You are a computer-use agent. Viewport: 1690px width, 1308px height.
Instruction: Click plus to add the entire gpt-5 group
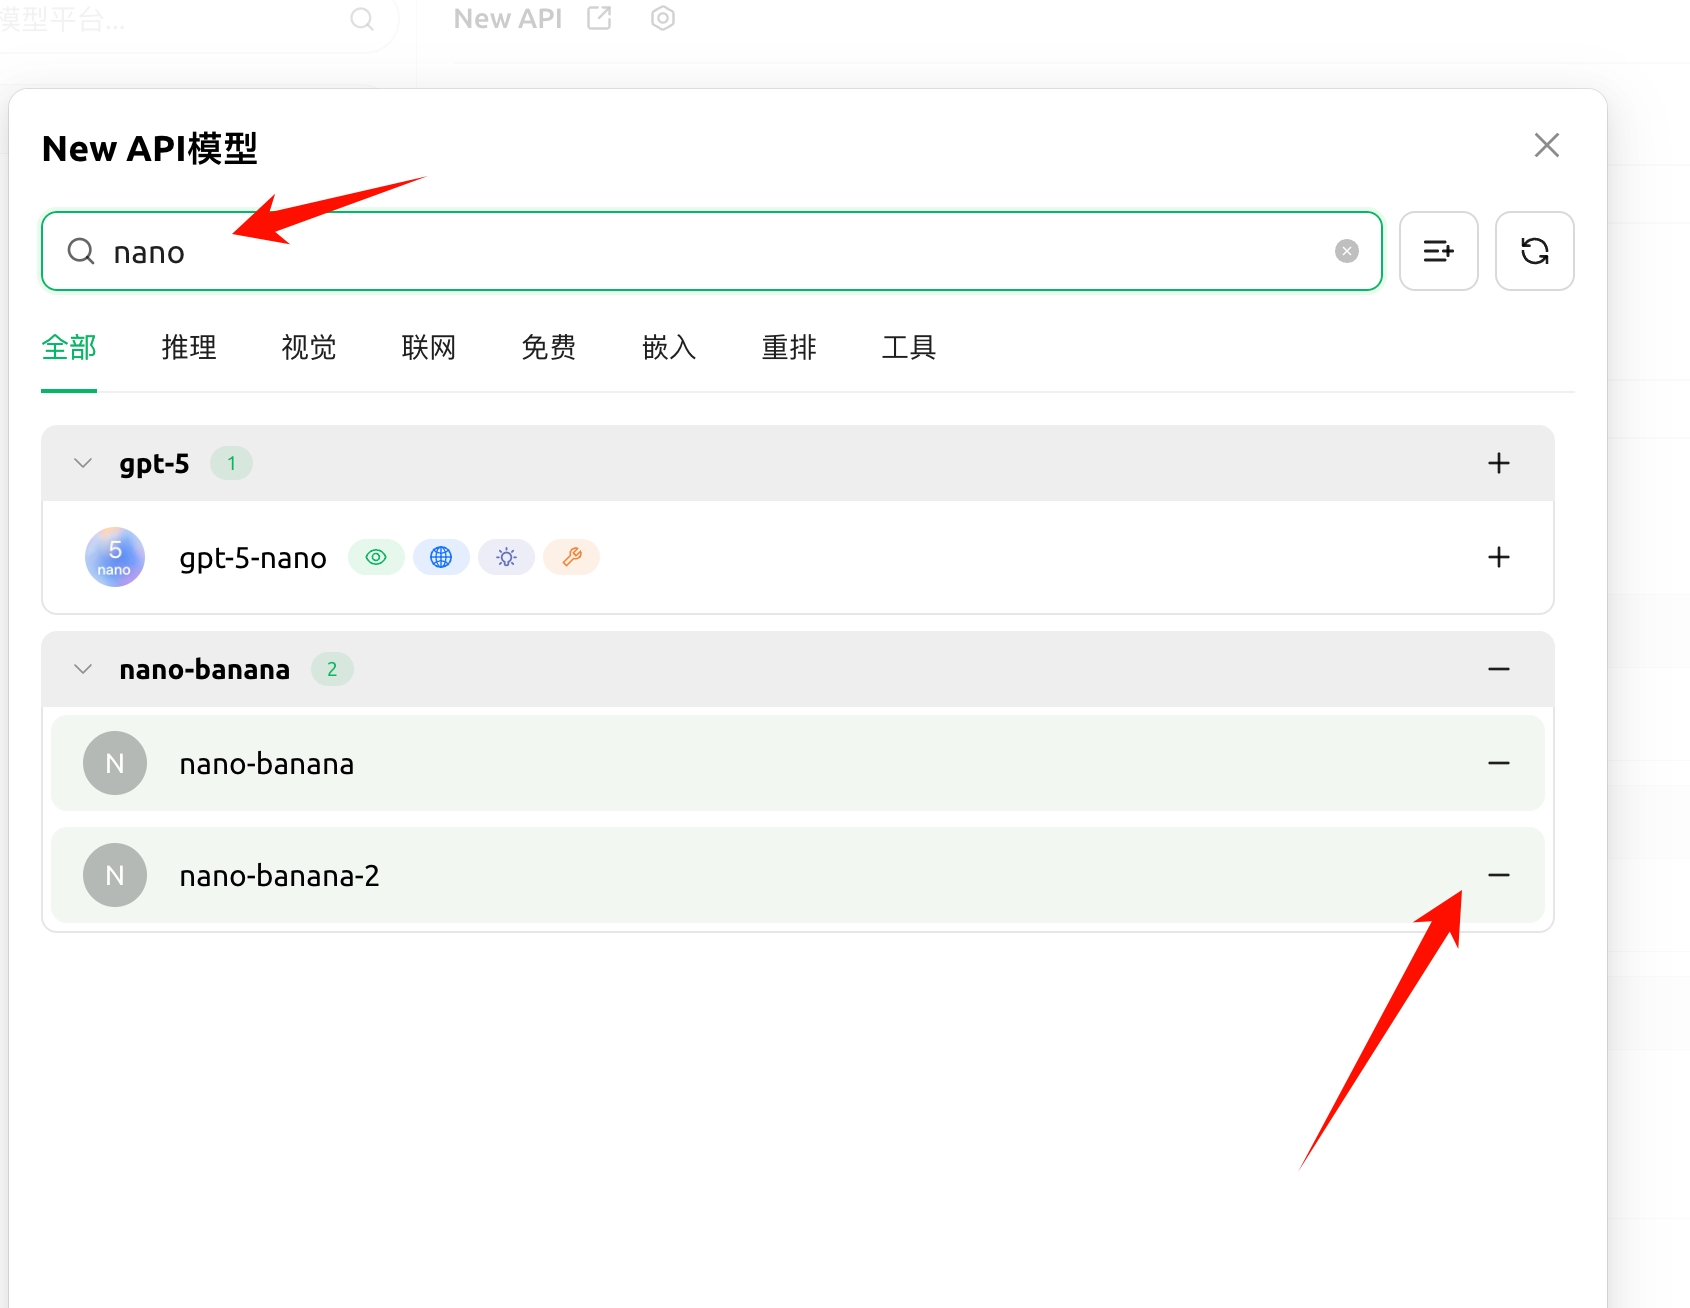coord(1499,462)
